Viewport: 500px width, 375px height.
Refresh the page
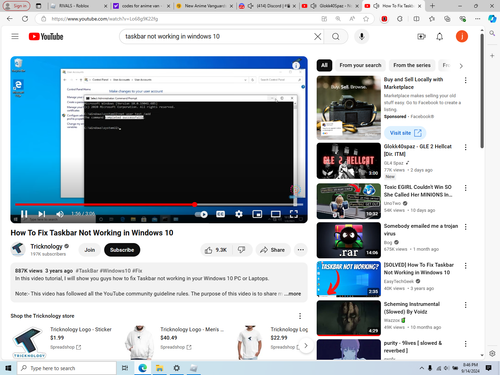[25, 19]
